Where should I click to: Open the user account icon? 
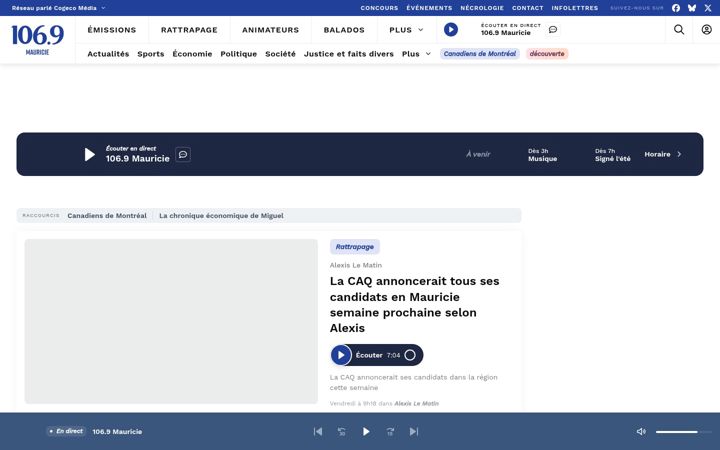[706, 29]
